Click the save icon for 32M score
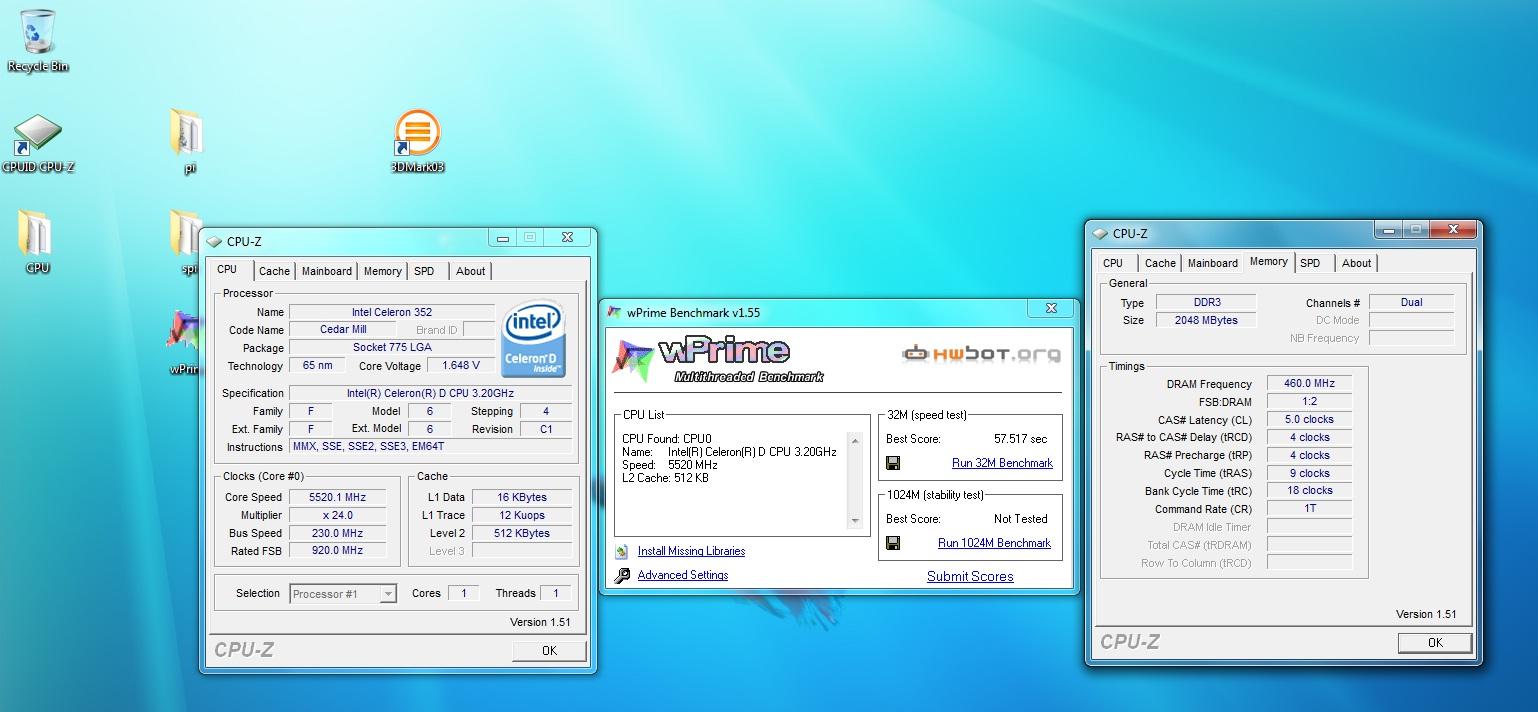The image size is (1538, 712). tap(893, 463)
